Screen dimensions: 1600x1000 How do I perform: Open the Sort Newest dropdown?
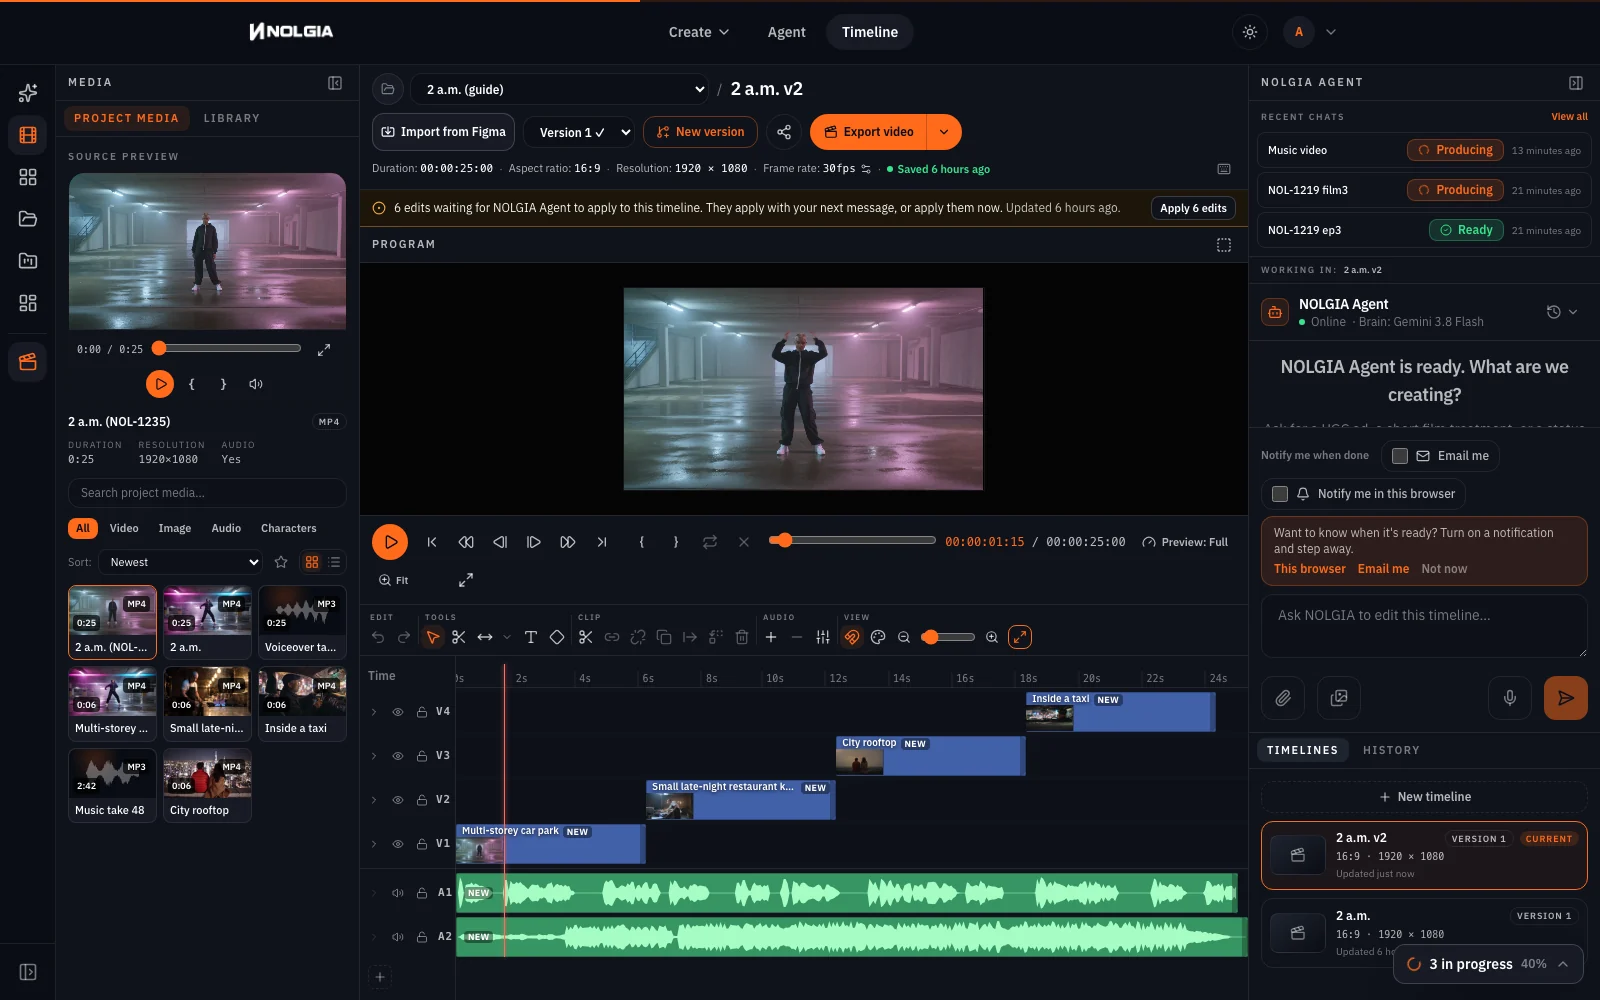pos(180,562)
